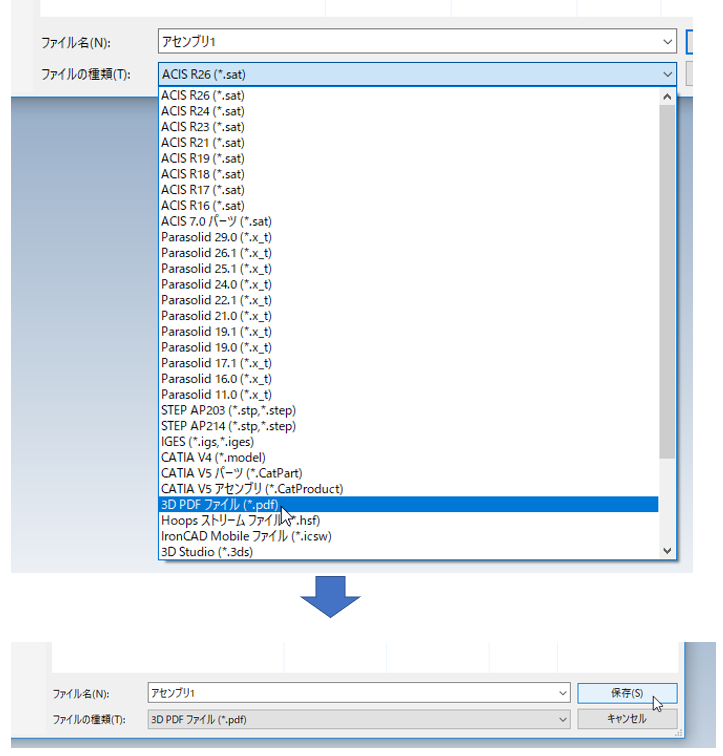Screen dimensions: 723x756
Task: Open lower ファイルの種類 combo showing 3D PDF
Action: click(359, 719)
